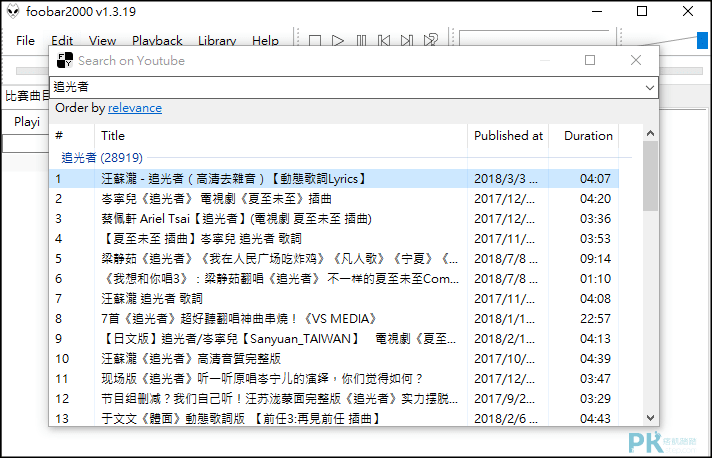Select result 3 蔡佩軒 Ariel Tsai 追光者
This screenshot has width=712, height=458.
334,219
